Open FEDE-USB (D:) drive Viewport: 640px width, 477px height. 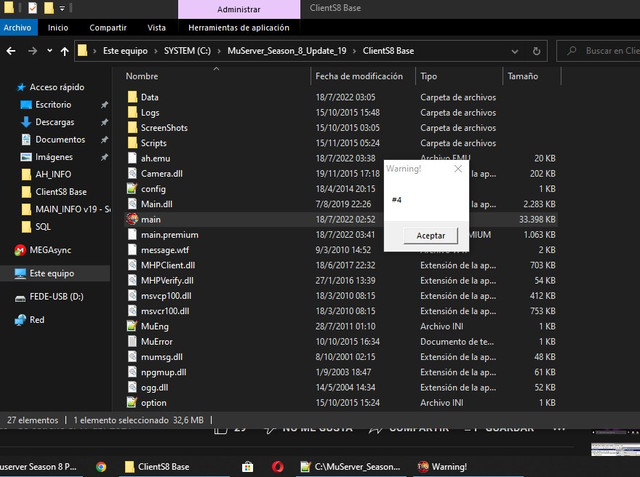(56, 297)
